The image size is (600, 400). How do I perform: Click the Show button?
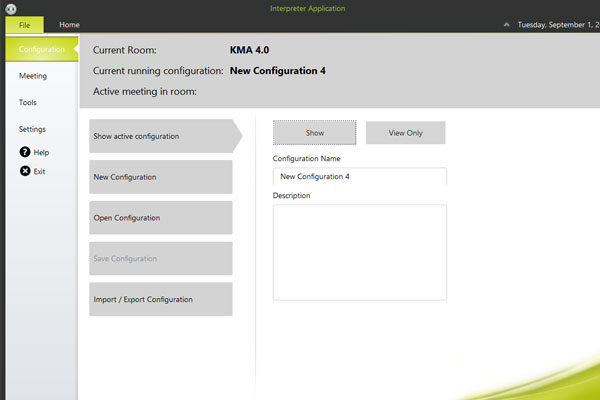[x=315, y=132]
